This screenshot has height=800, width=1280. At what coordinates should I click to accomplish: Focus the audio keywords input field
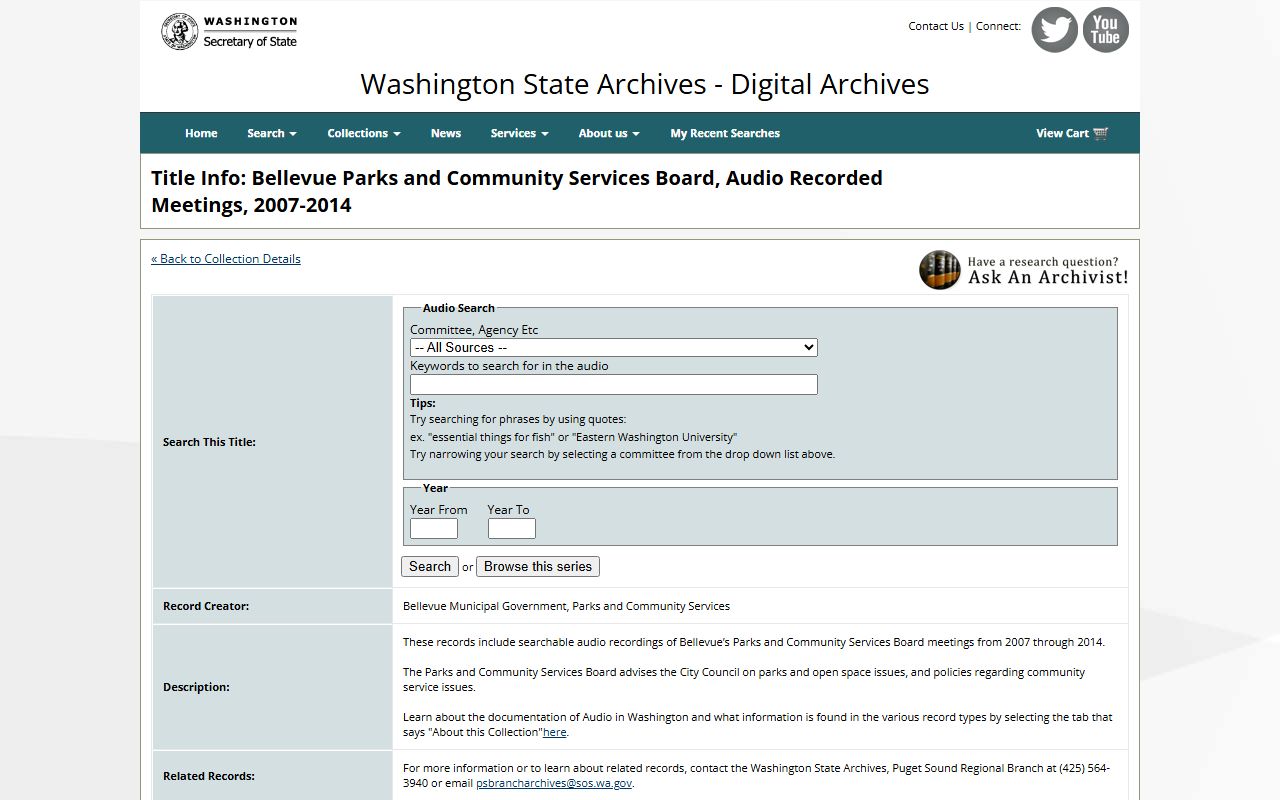[614, 384]
